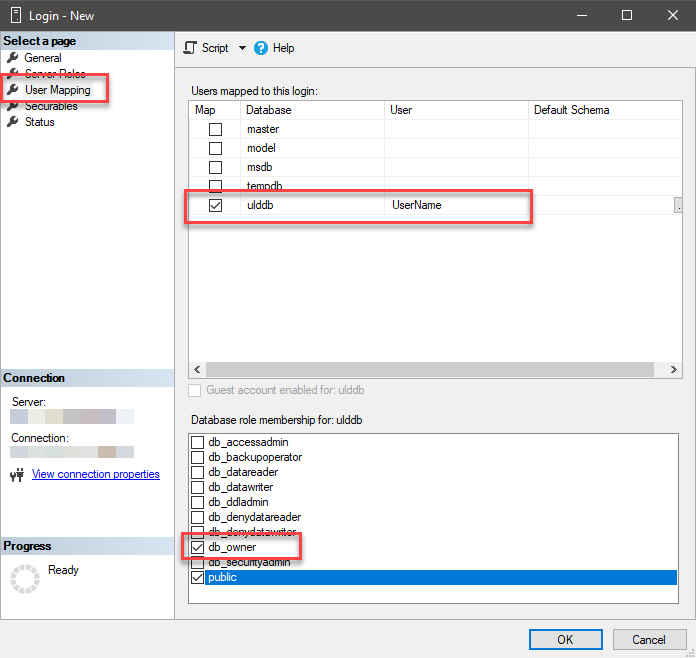This screenshot has width=696, height=658.
Task: Click the Map column header
Action: (215, 110)
